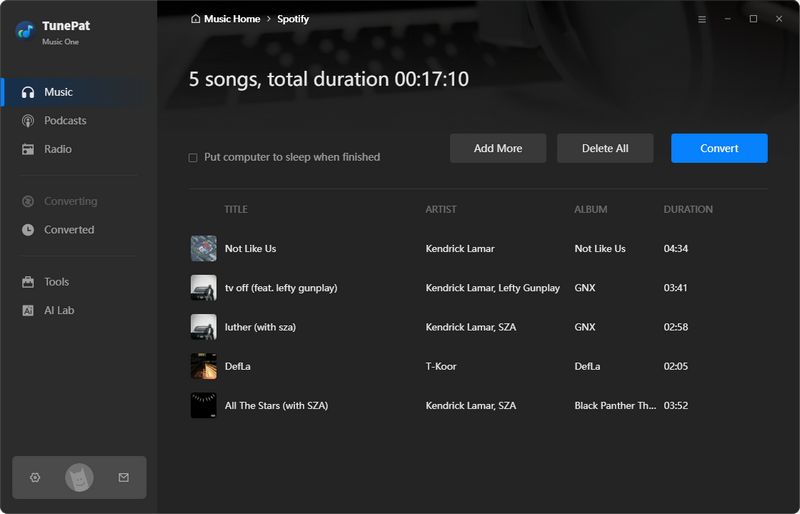800x514 pixels.
Task: Open the Tools sidebar section
Action: [x=56, y=282]
